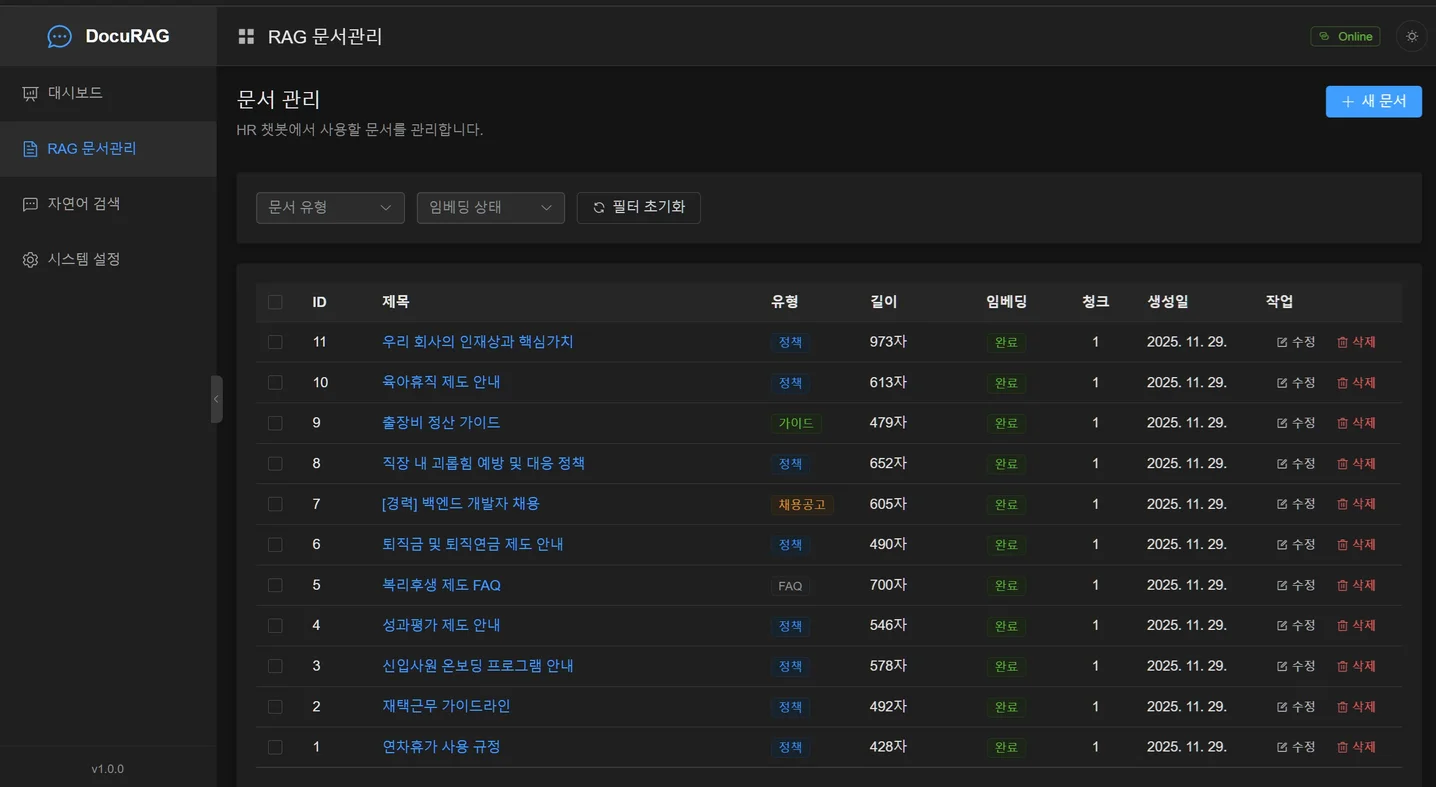
Task: Open the 자연어 검색 chat icon
Action: tap(30, 203)
